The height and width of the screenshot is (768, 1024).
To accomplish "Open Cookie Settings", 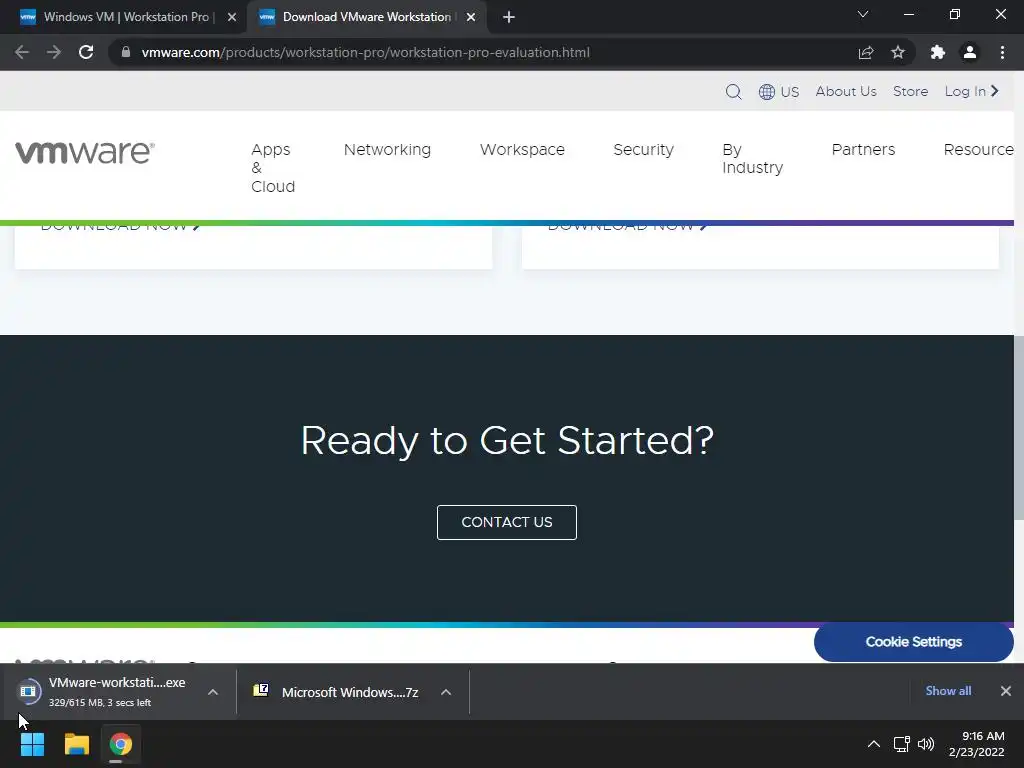I will tap(914, 642).
